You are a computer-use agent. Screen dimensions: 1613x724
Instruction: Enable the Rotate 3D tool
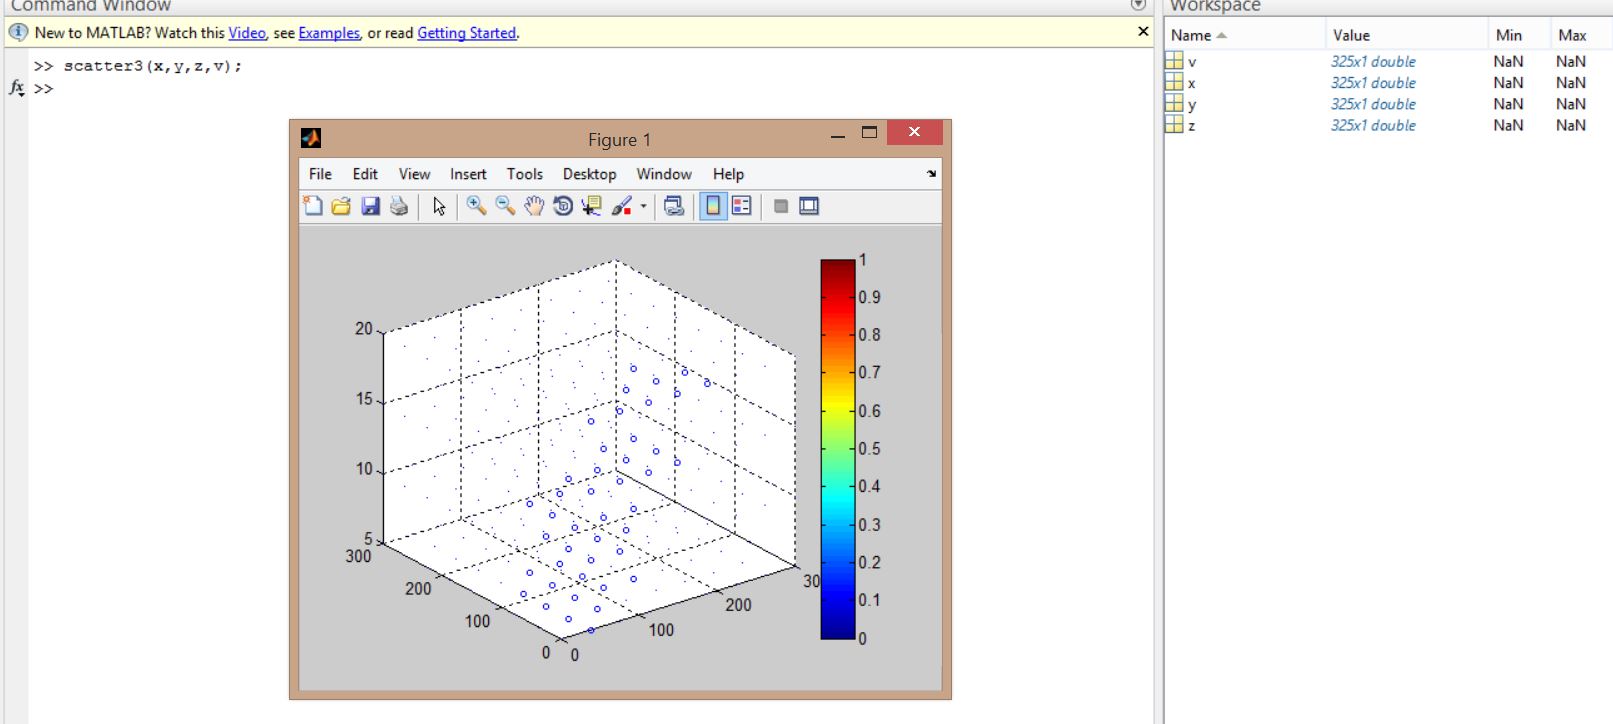pyautogui.click(x=563, y=206)
